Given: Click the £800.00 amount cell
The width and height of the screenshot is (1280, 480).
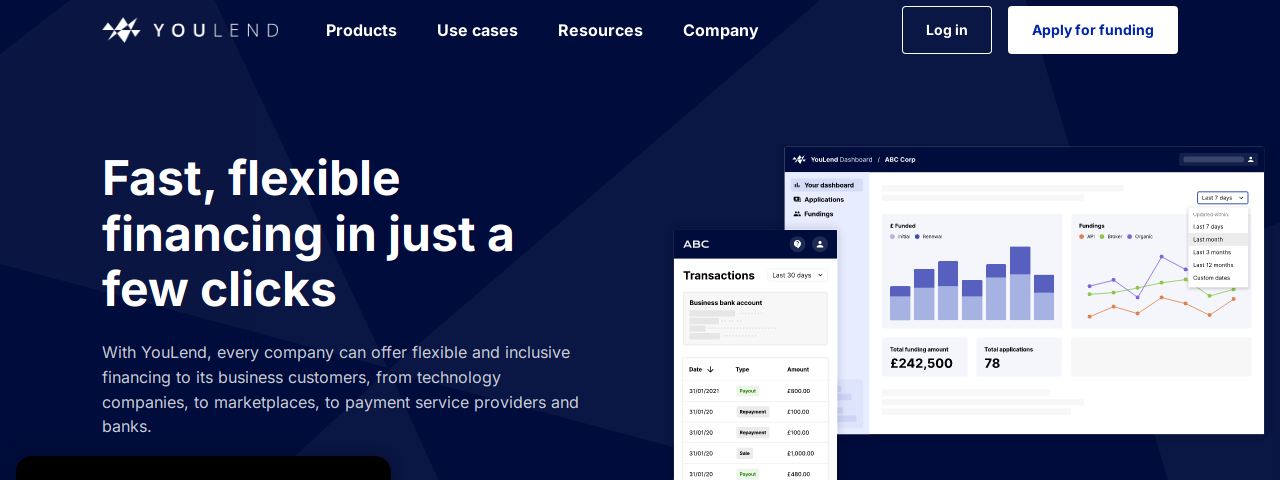Looking at the screenshot, I should pyautogui.click(x=798, y=390).
